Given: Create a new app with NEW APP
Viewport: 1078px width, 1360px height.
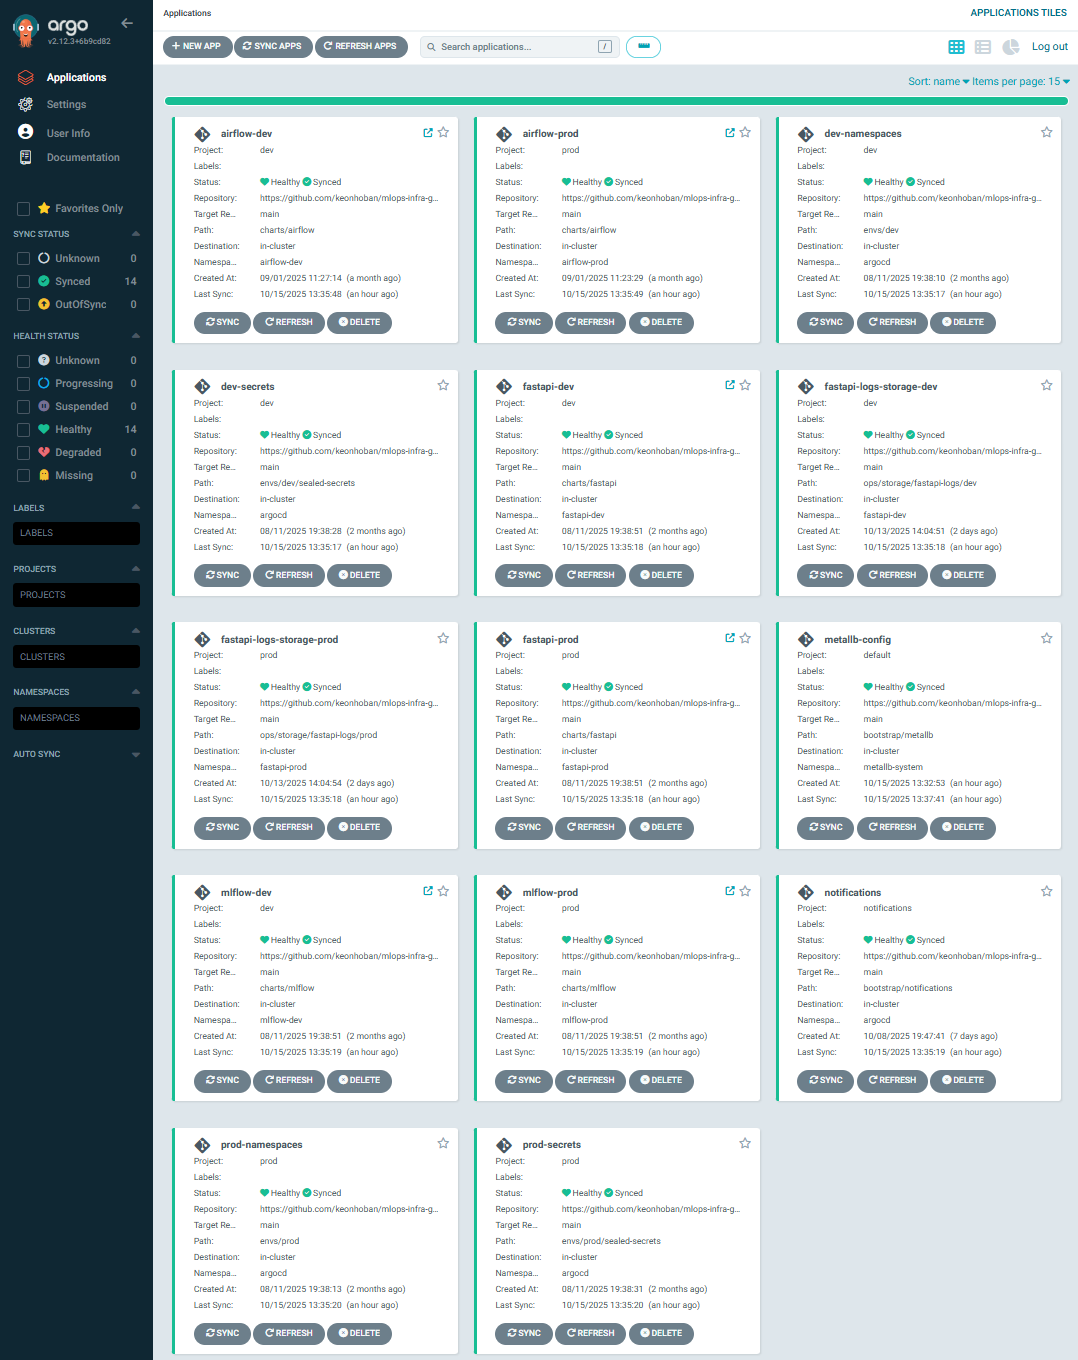Looking at the screenshot, I should tap(197, 46).
